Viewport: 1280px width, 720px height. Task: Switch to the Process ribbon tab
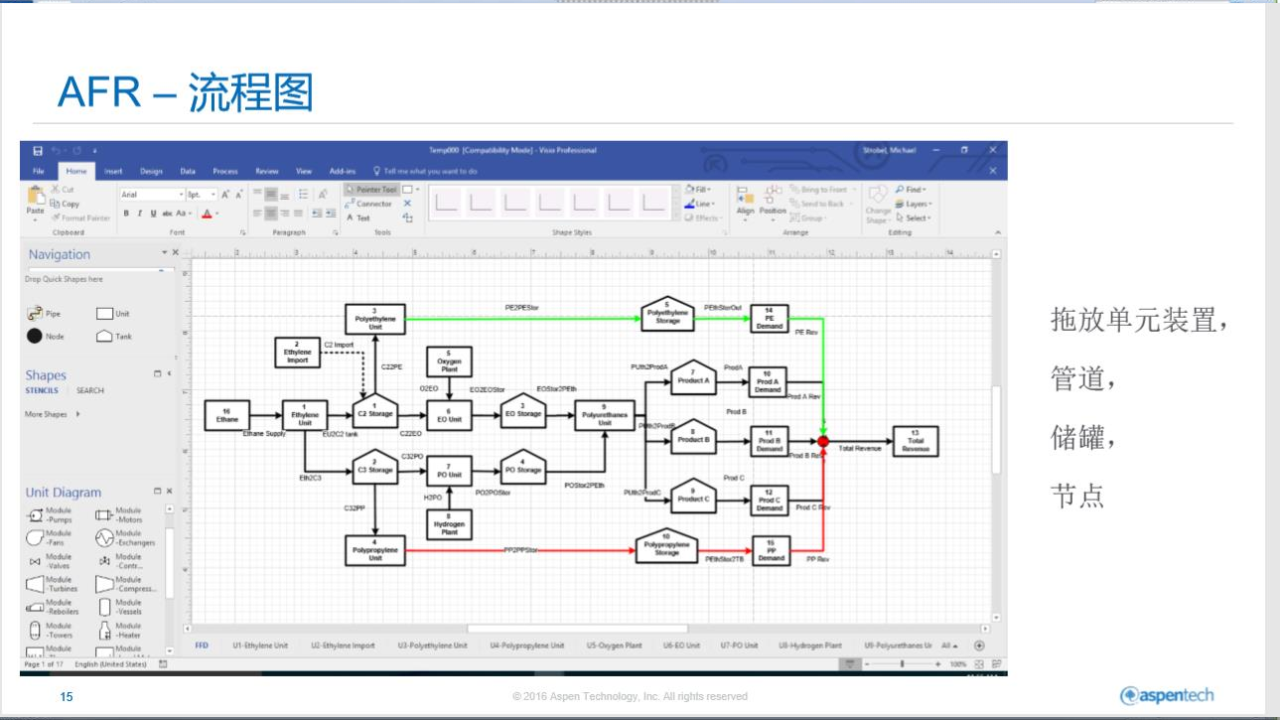tap(225, 171)
